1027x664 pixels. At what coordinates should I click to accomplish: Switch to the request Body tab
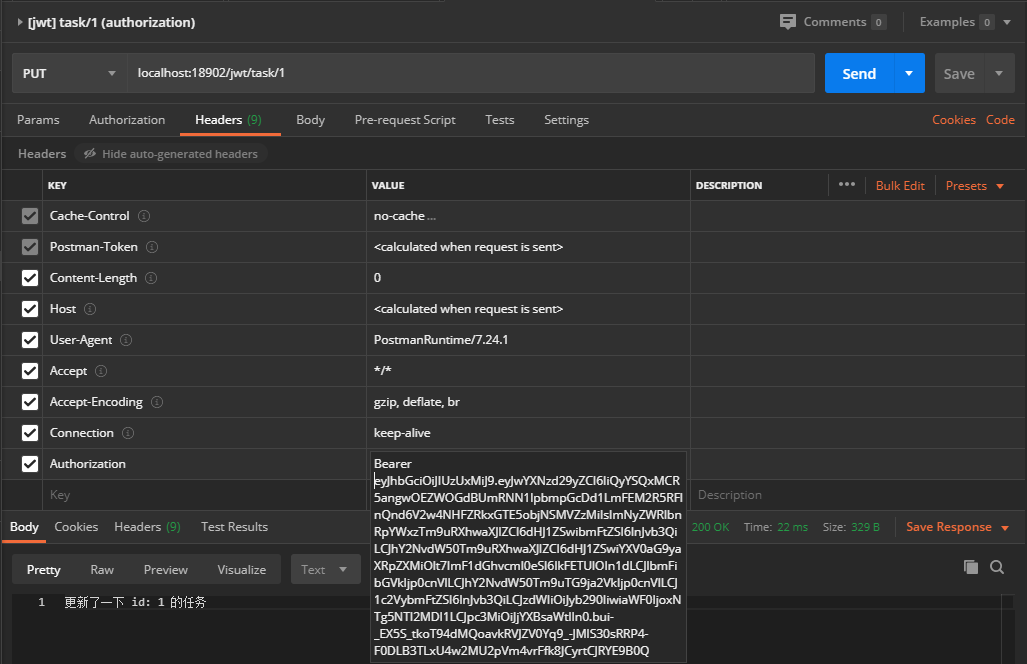[x=310, y=120]
